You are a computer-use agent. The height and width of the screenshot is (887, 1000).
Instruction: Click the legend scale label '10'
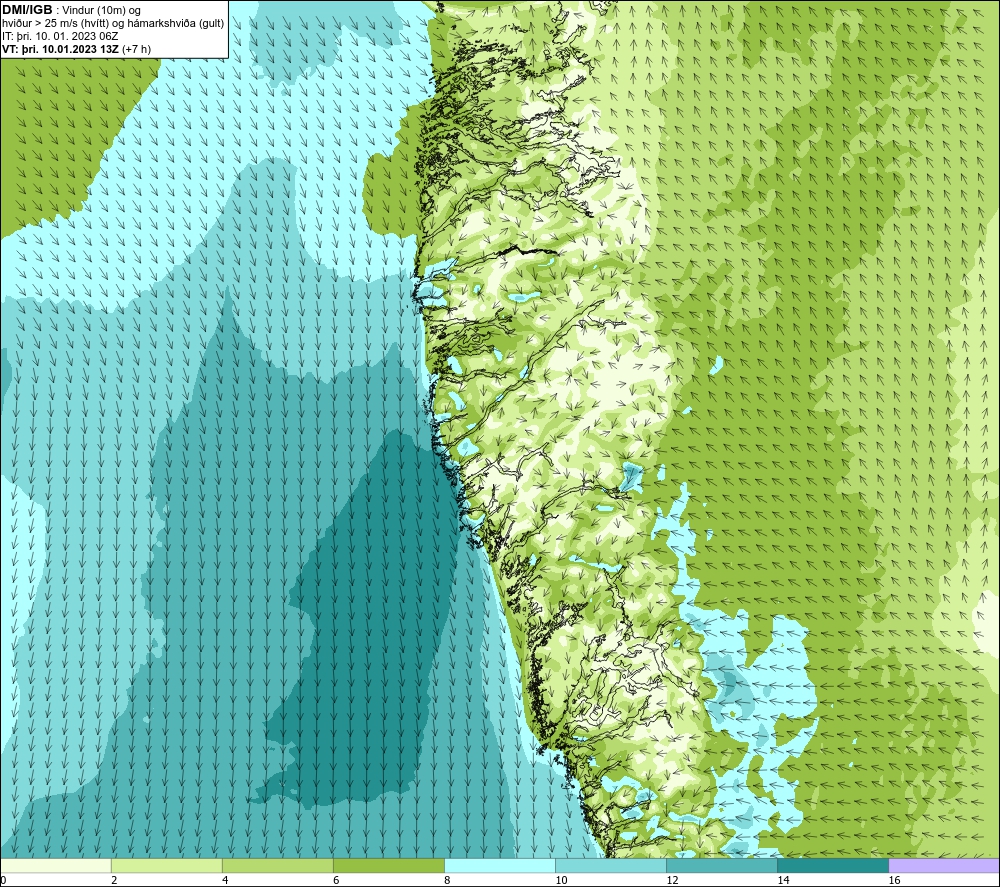click(561, 880)
